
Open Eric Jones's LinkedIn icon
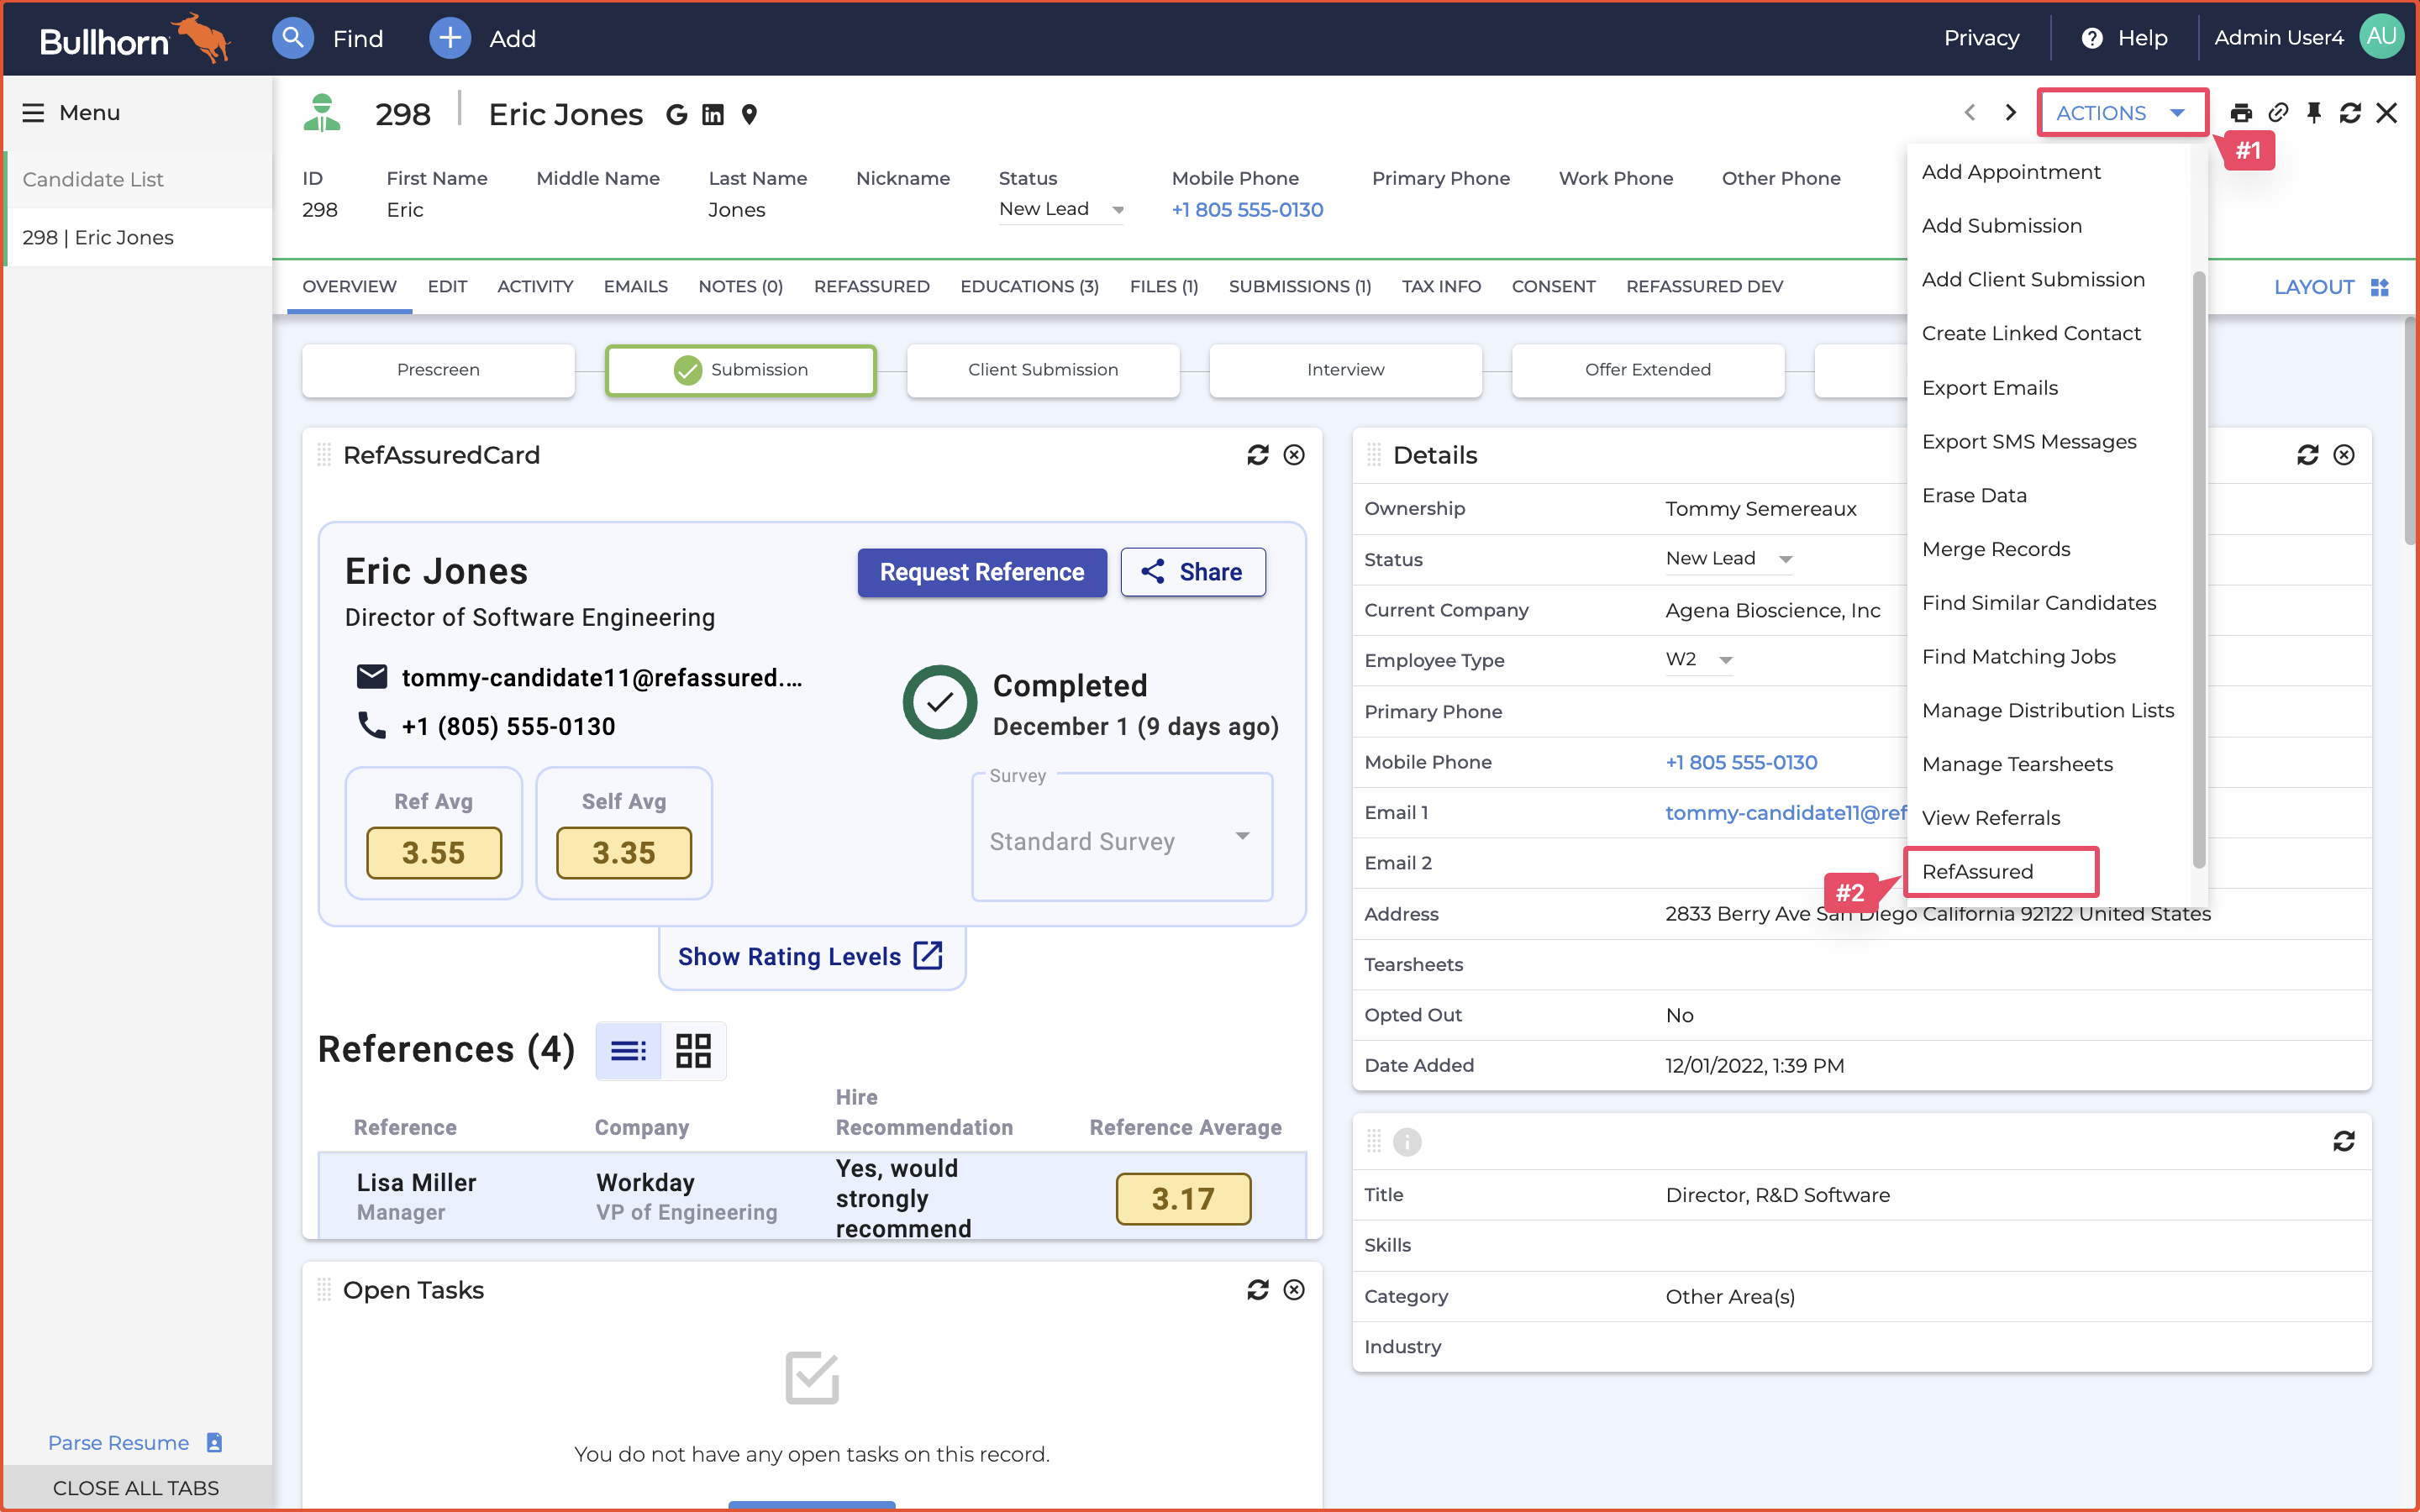[x=712, y=114]
